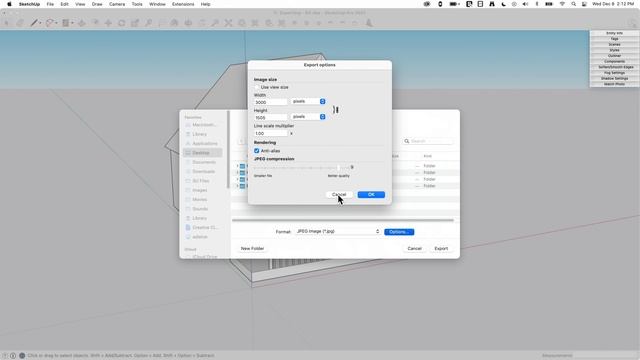Open the Width units pixels dropdown

click(x=308, y=101)
